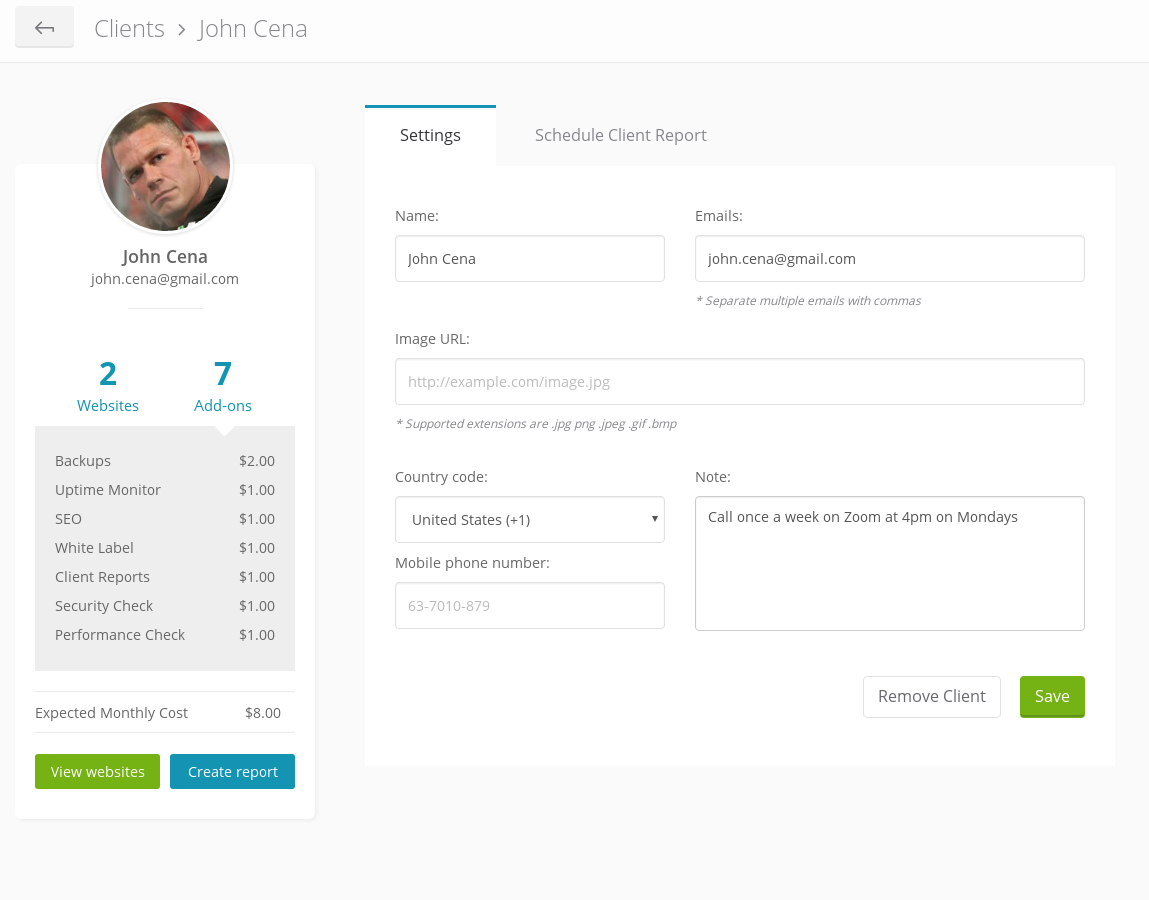This screenshot has width=1149, height=900.
Task: Select the 7 Add-ons counter
Action: [x=223, y=387]
